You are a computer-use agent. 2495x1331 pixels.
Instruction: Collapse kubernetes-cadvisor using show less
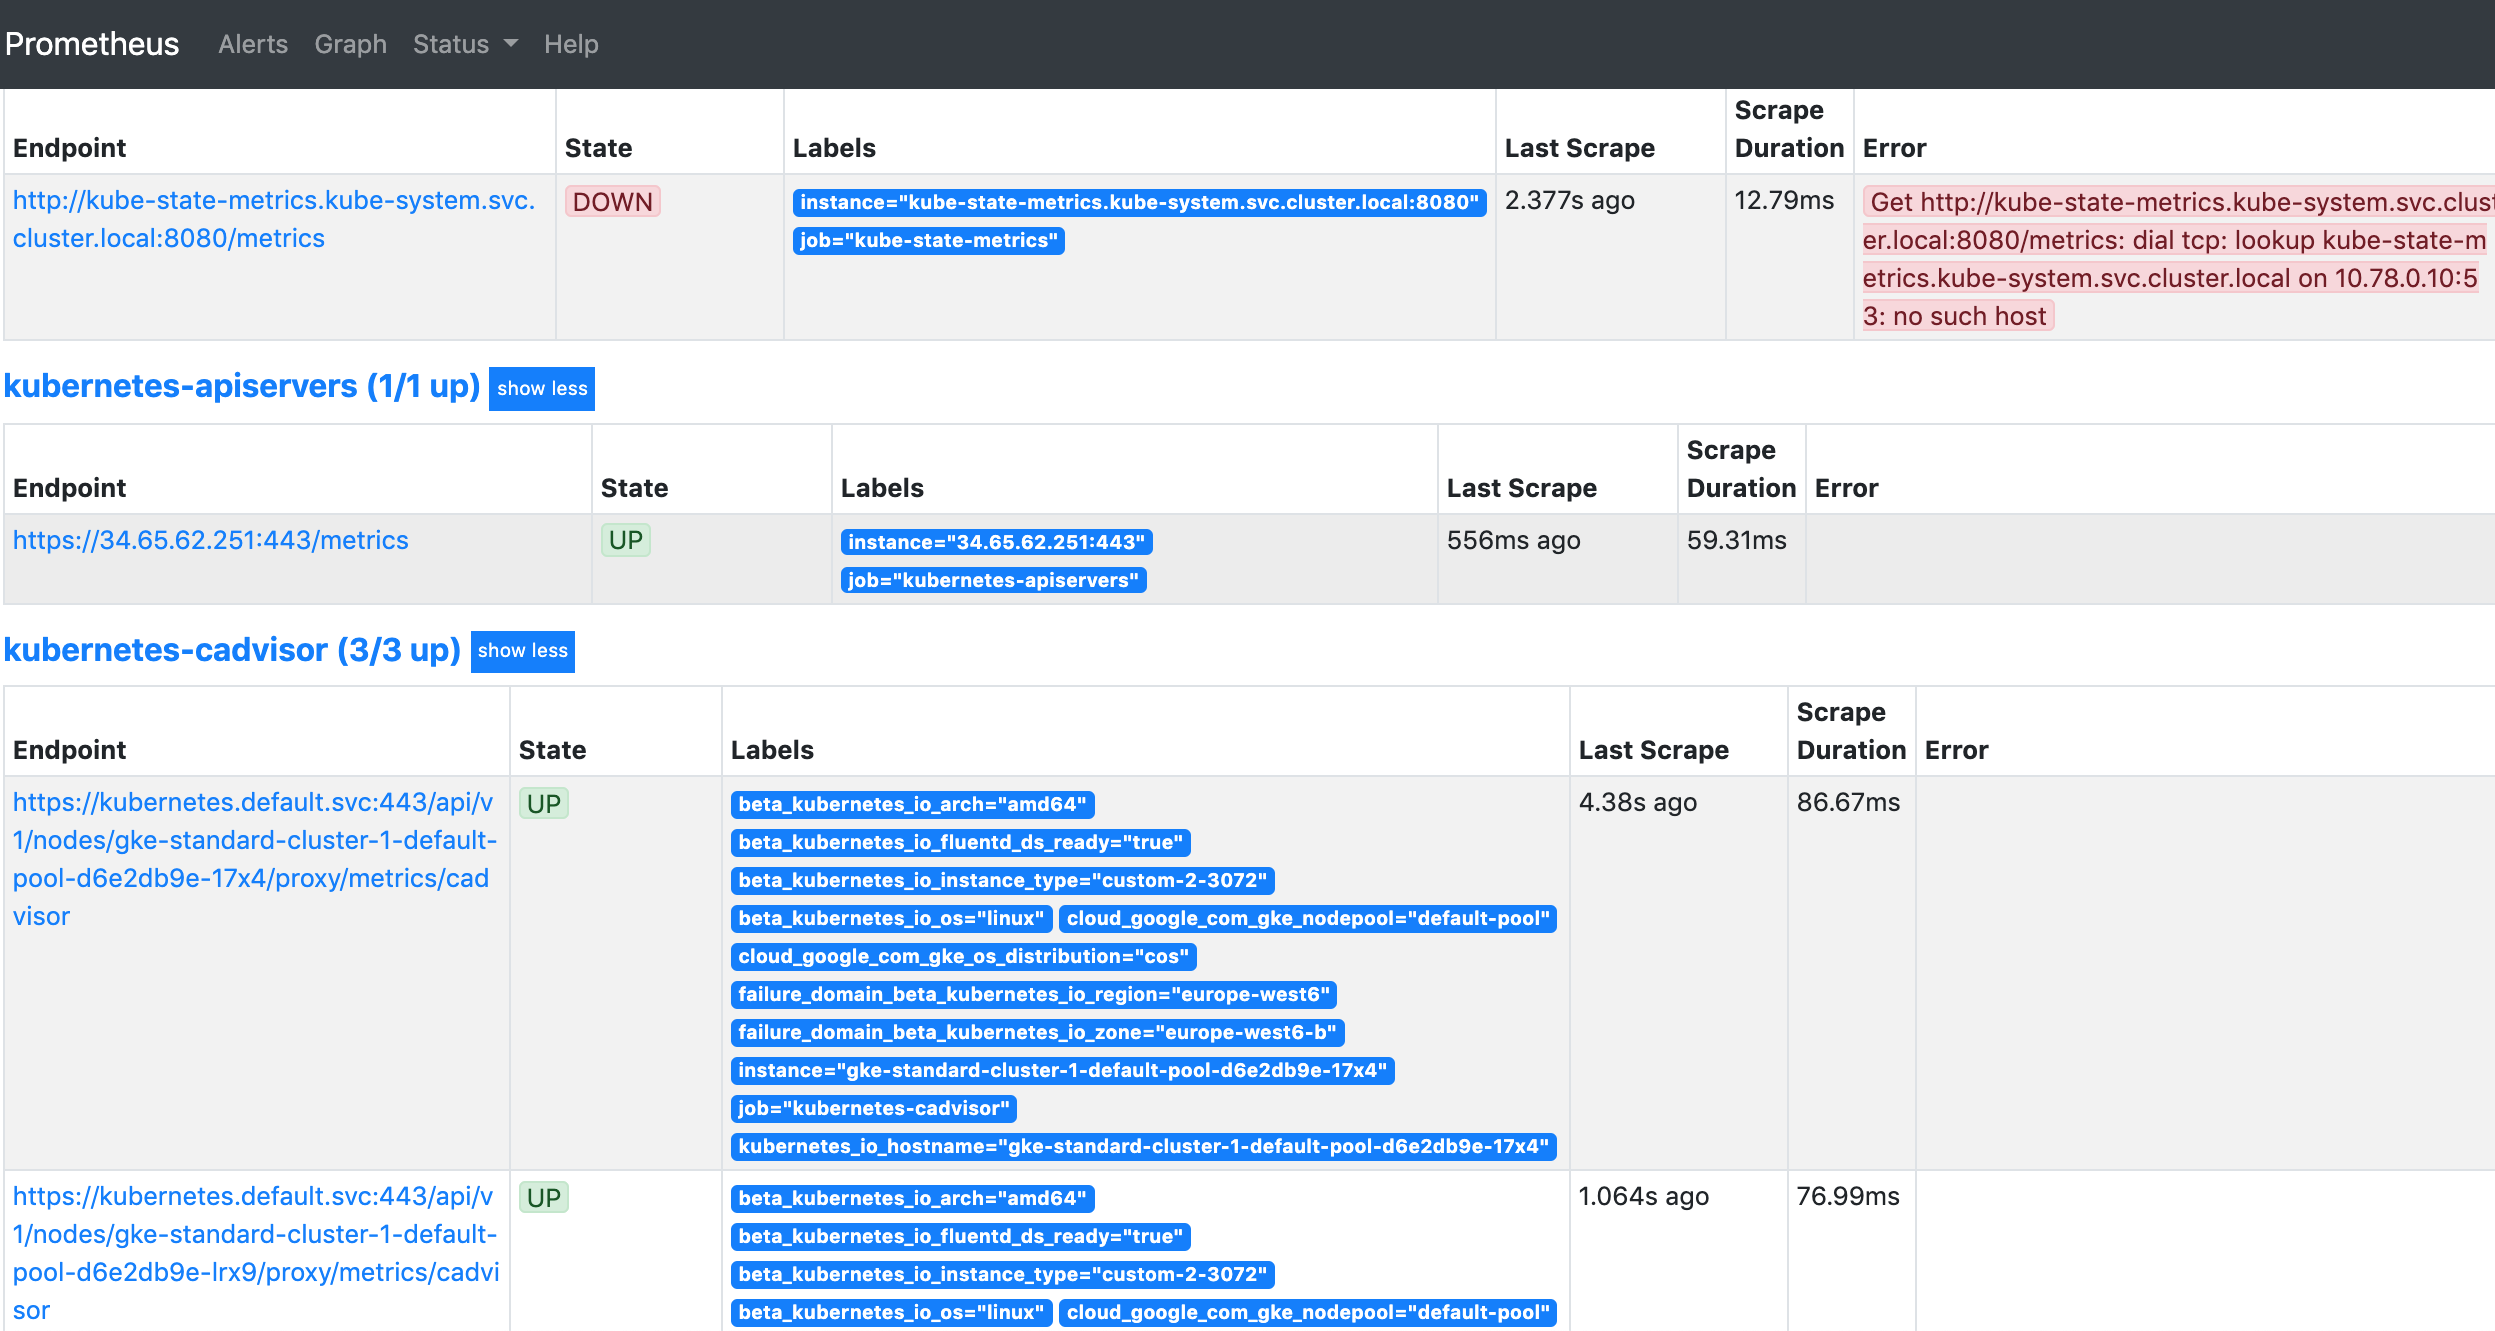point(521,651)
